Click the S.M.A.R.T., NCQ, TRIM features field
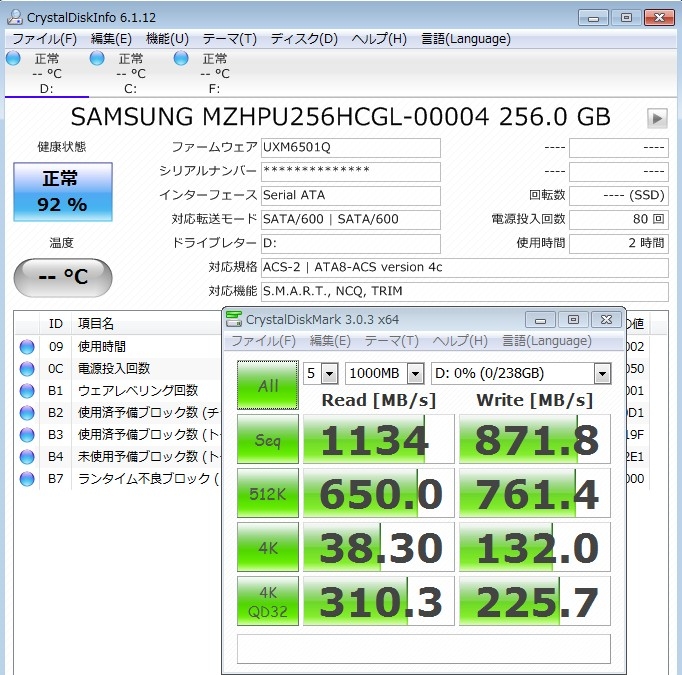 [465, 291]
